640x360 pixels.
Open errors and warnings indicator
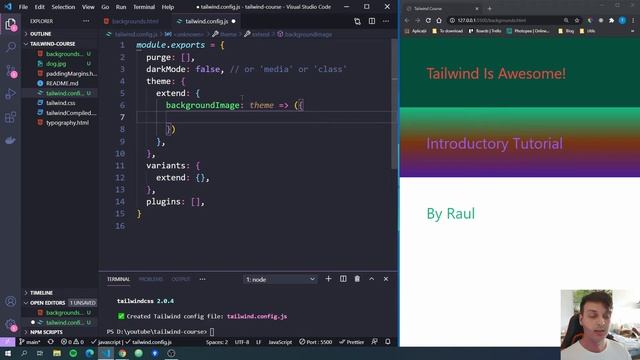(x=72, y=342)
